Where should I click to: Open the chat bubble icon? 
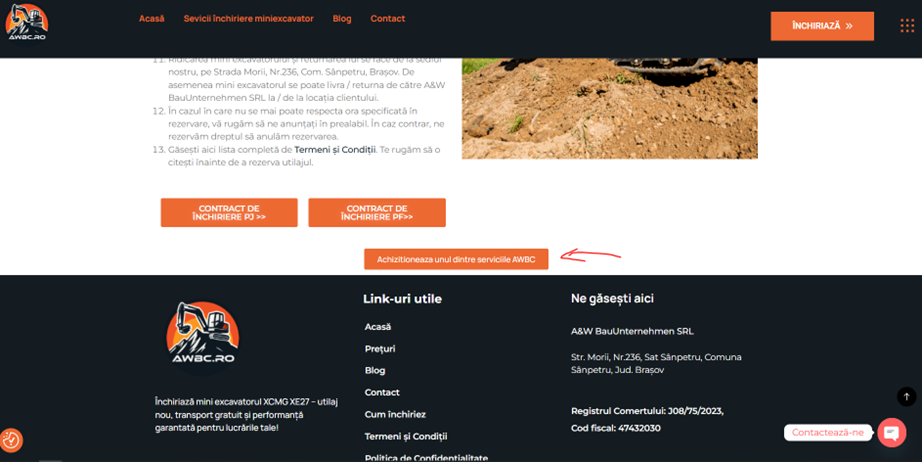click(891, 433)
